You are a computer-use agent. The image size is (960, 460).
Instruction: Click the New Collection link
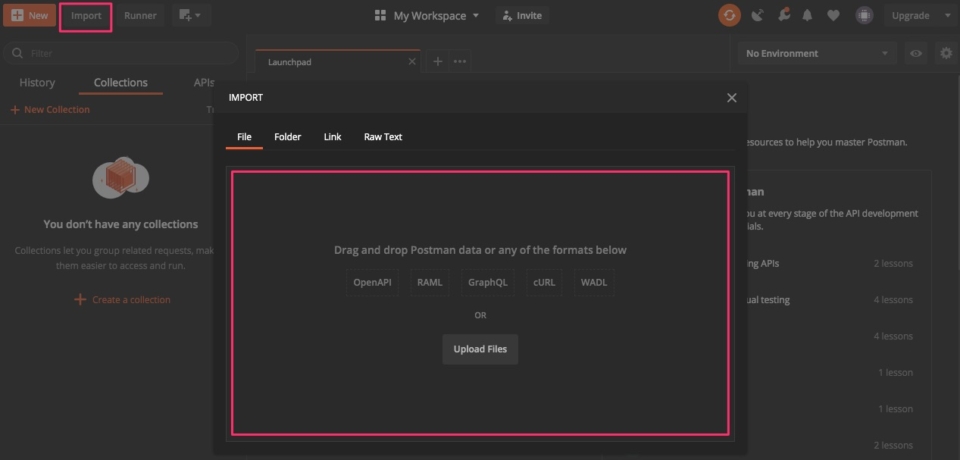click(x=50, y=110)
